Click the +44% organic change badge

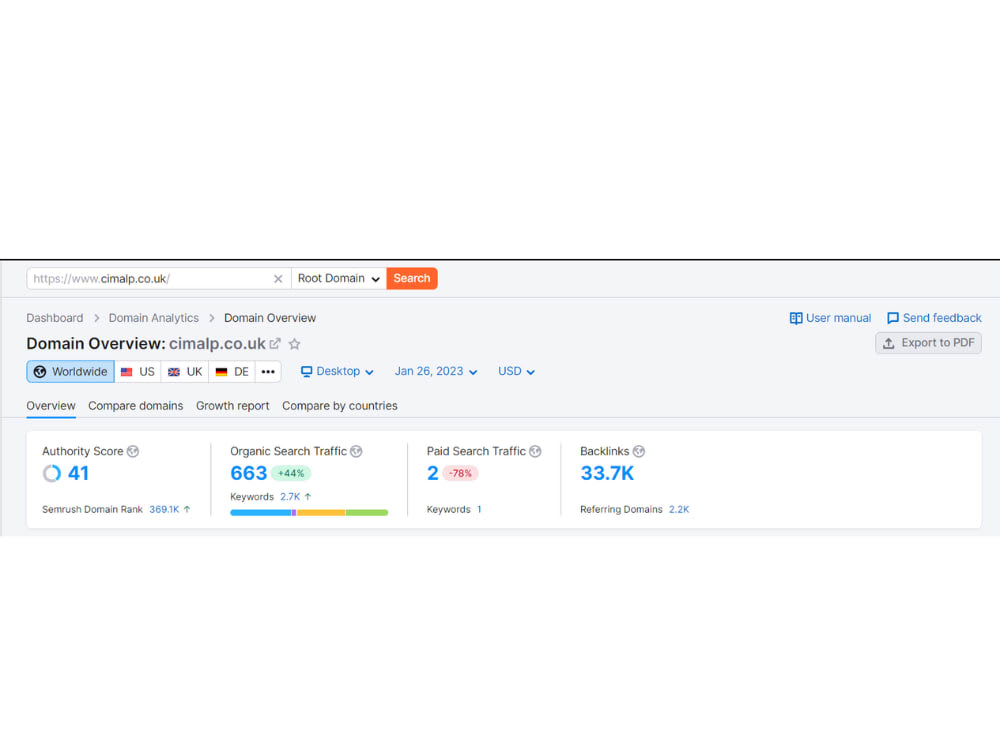click(x=291, y=473)
